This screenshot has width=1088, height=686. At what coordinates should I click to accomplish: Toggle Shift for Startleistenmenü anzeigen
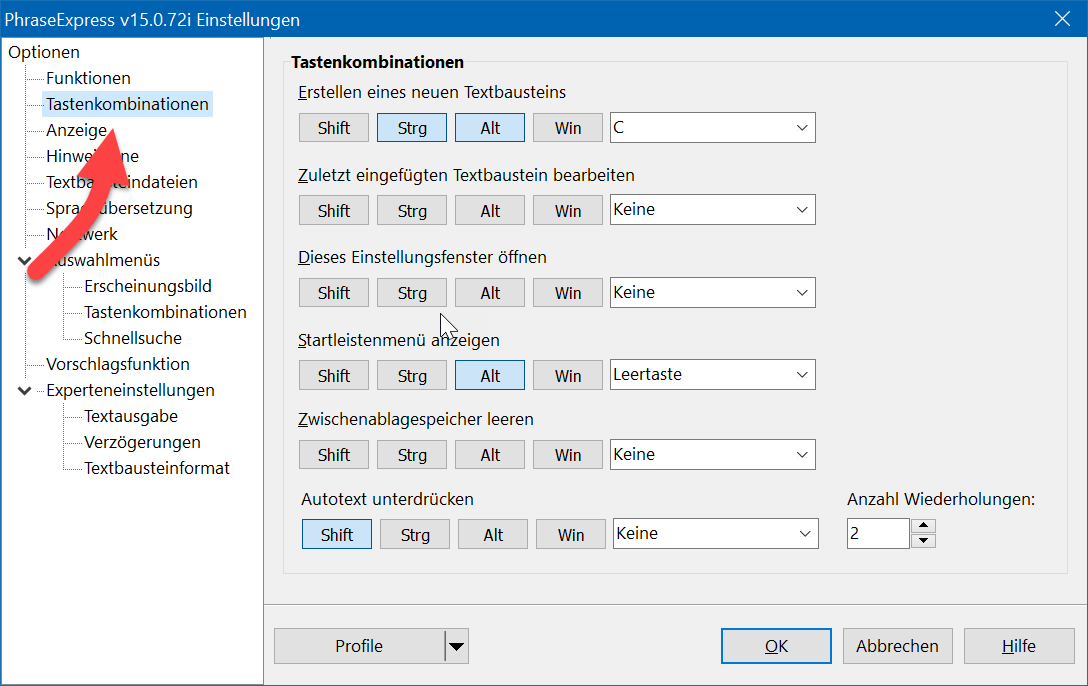pos(334,375)
